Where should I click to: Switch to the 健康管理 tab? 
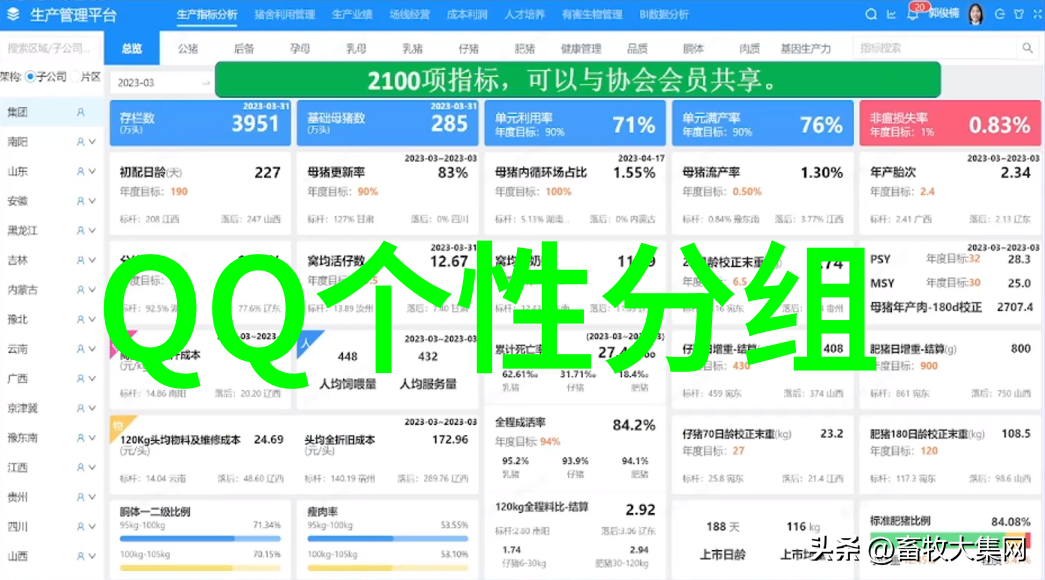click(581, 49)
